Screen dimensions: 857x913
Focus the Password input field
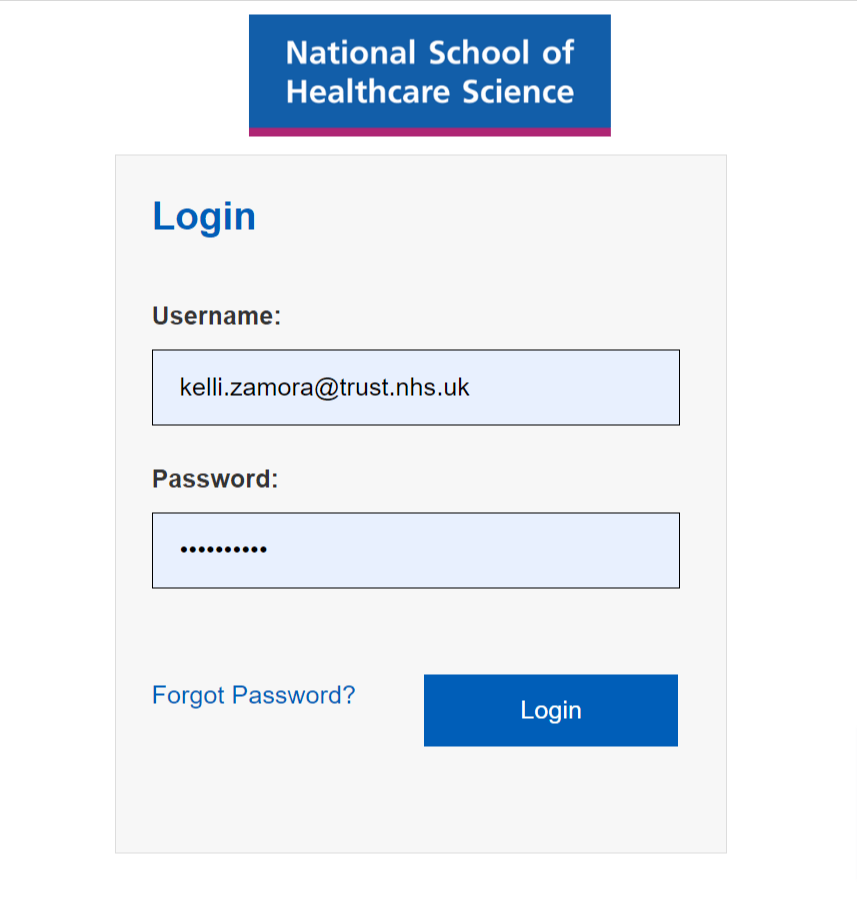click(416, 551)
